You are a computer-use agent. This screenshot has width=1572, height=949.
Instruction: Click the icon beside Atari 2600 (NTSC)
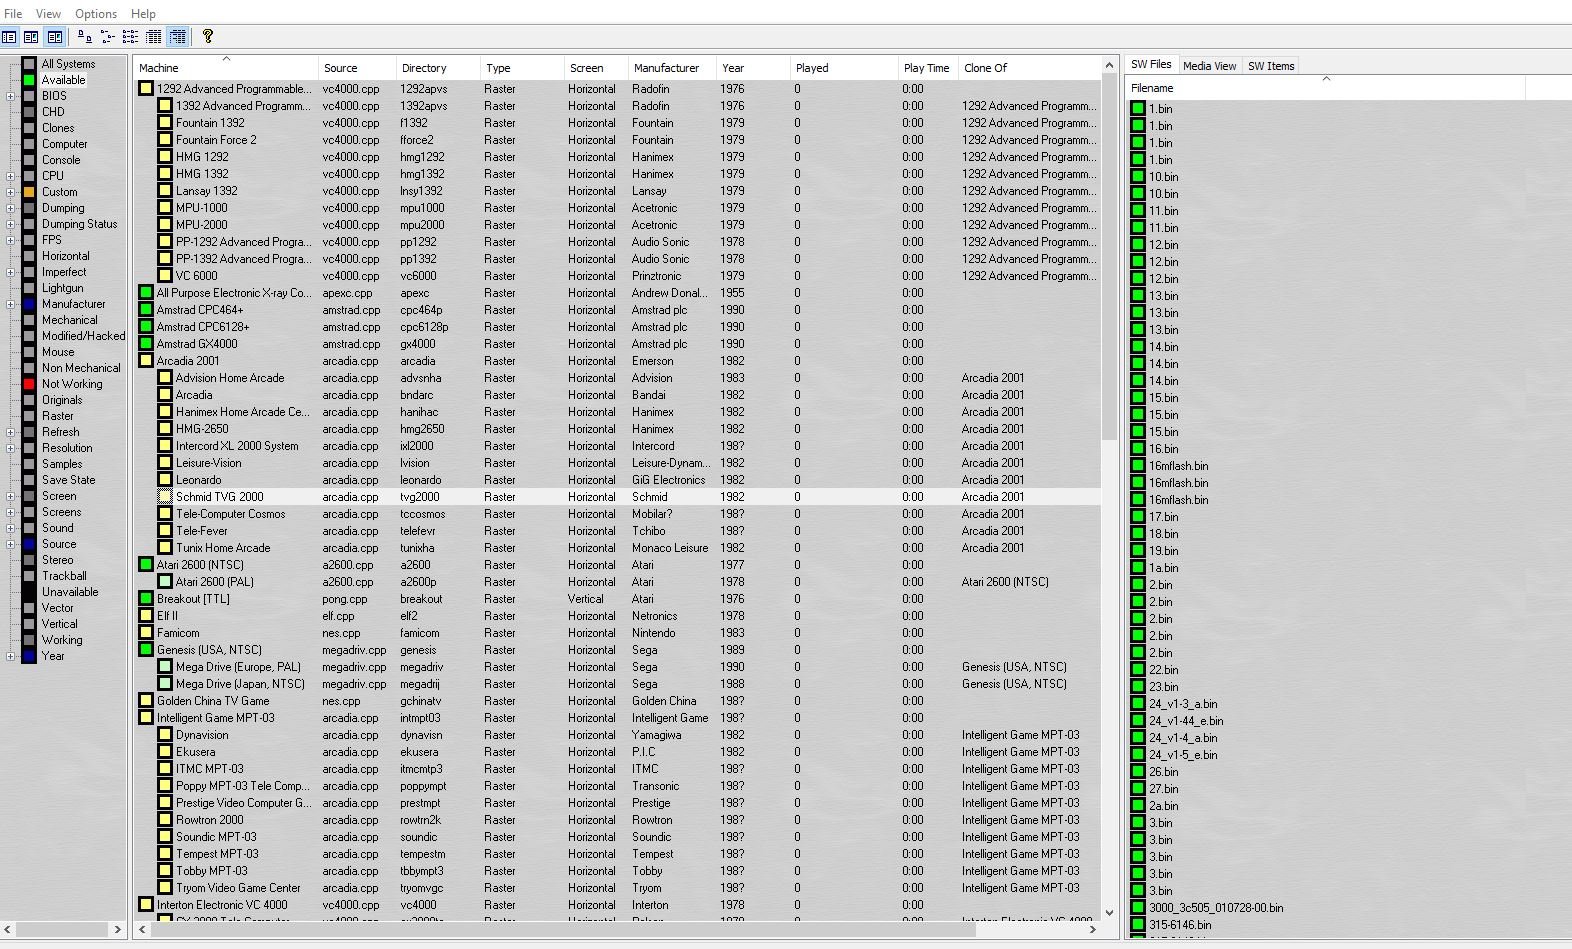coord(146,565)
